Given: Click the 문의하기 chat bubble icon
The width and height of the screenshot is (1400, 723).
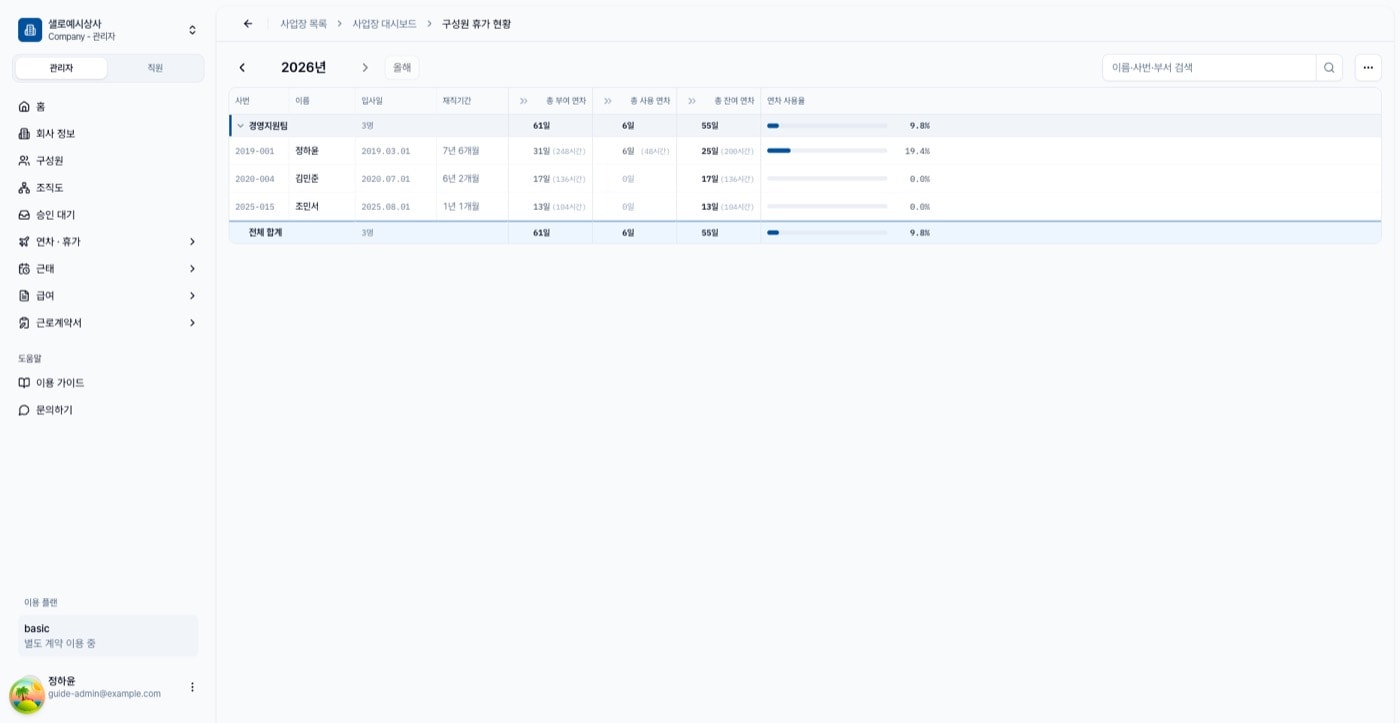Looking at the screenshot, I should (x=24, y=410).
